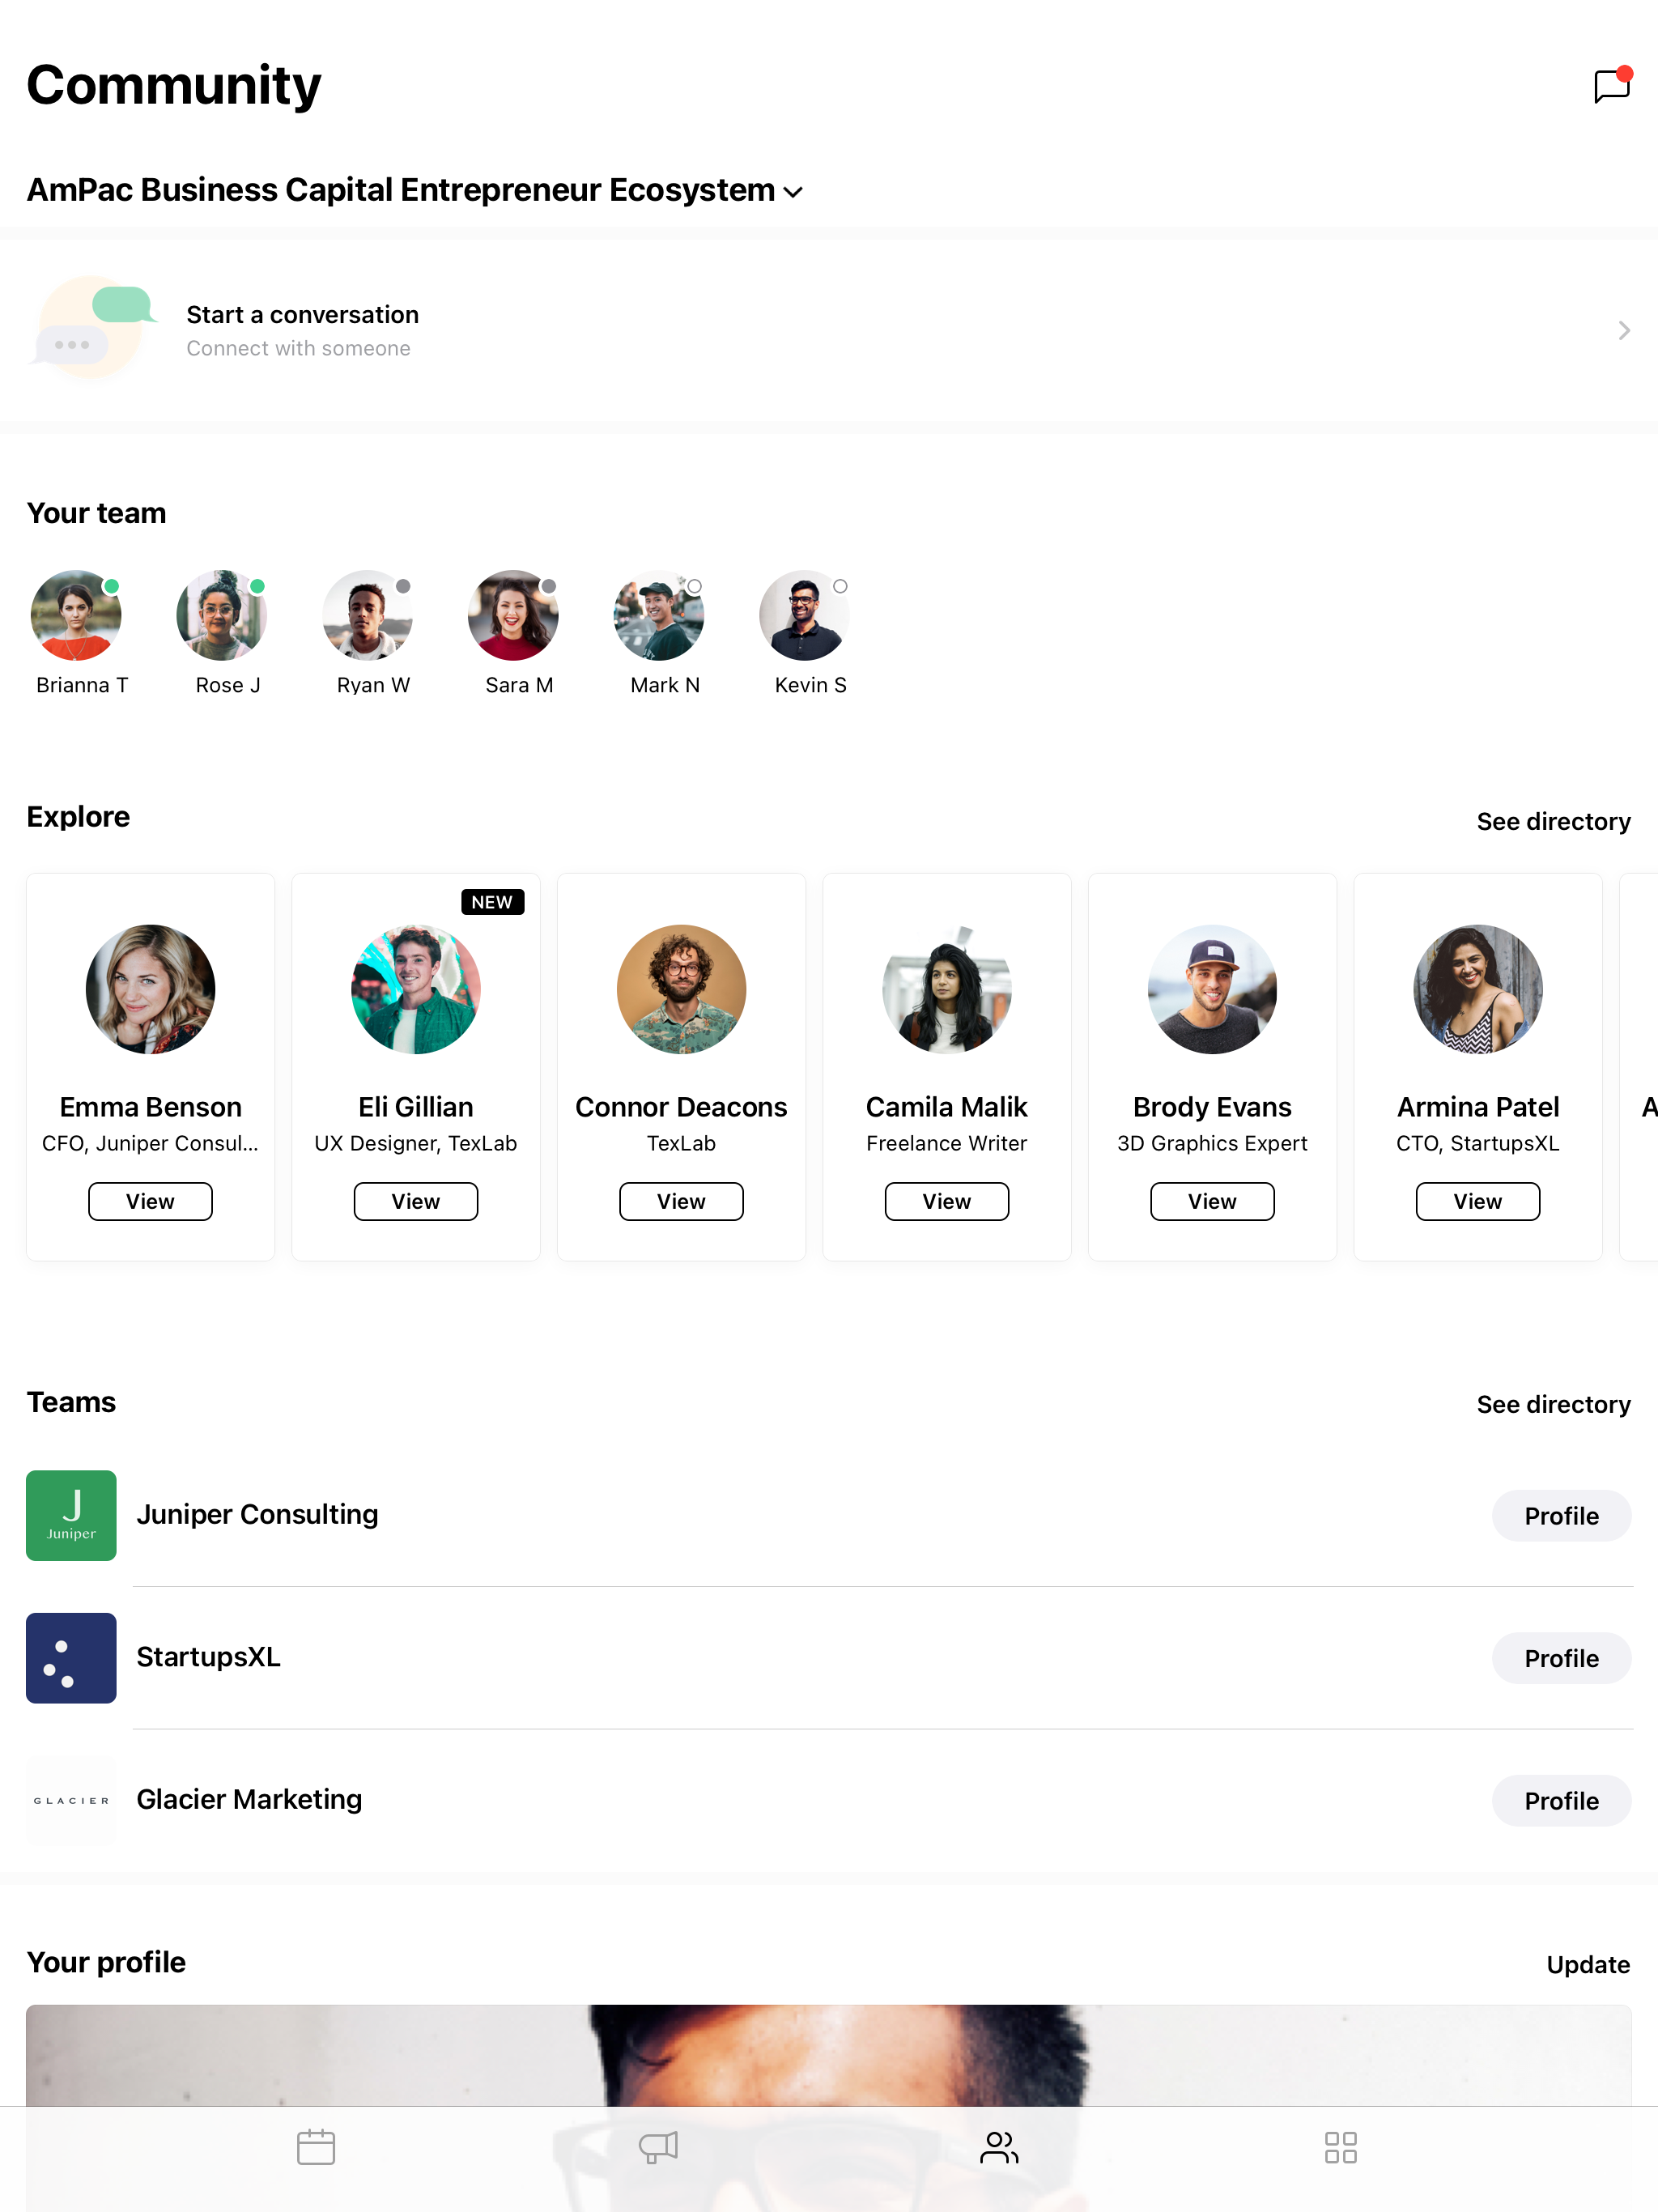The height and width of the screenshot is (2212, 1658).
Task: Update your profile
Action: (1588, 1964)
